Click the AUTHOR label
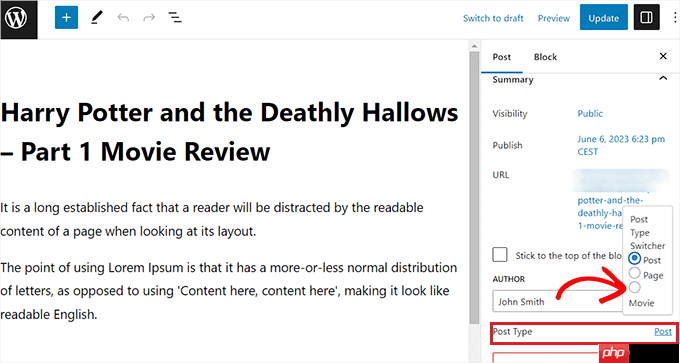680x363 pixels. pos(509,279)
